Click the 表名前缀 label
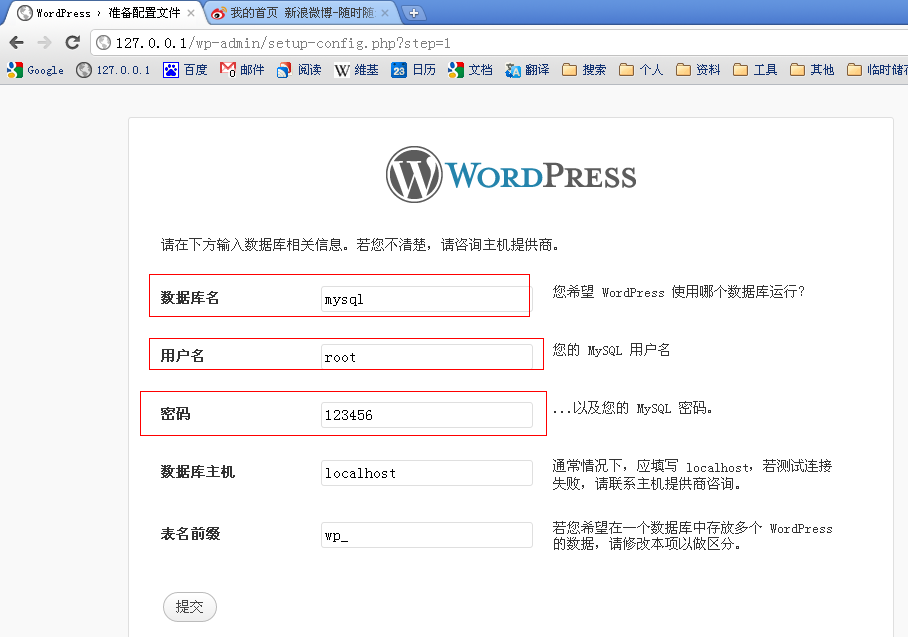 [190, 533]
